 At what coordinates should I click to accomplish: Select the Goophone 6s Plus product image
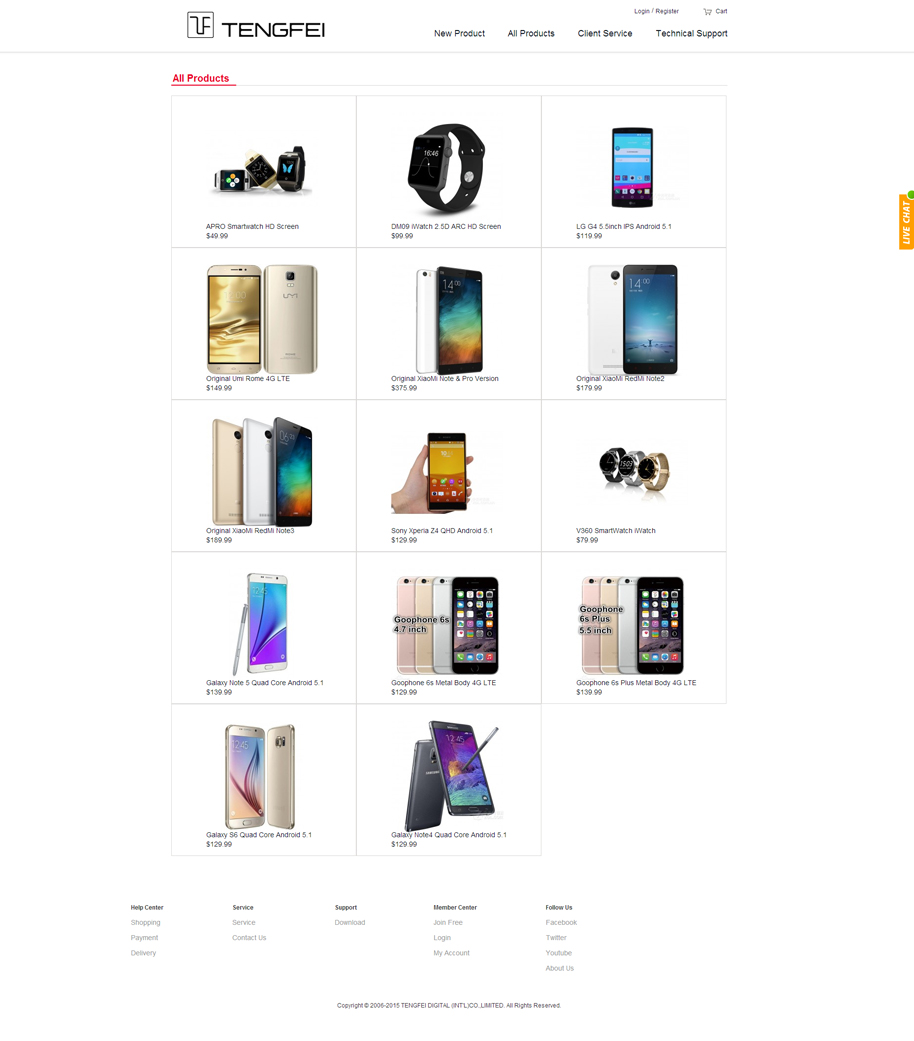click(x=633, y=625)
